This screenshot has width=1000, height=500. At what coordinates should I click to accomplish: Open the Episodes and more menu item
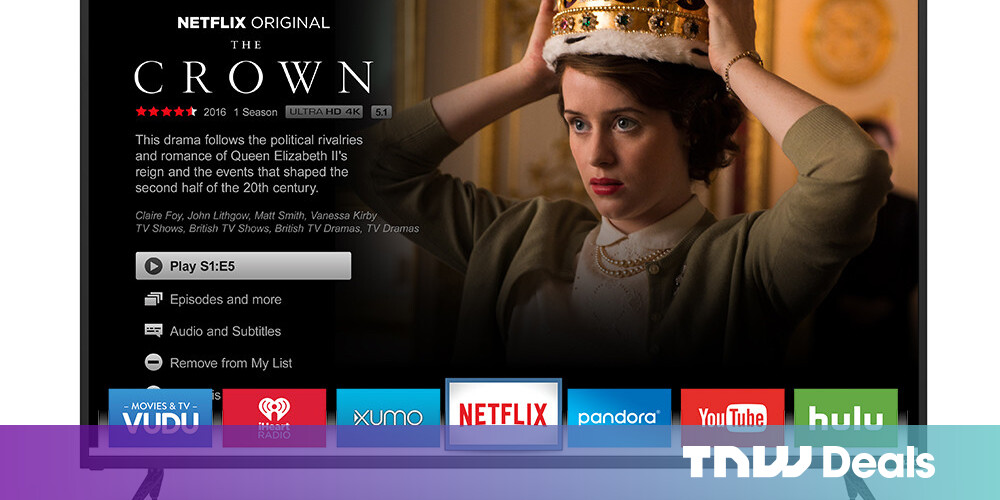(x=225, y=299)
